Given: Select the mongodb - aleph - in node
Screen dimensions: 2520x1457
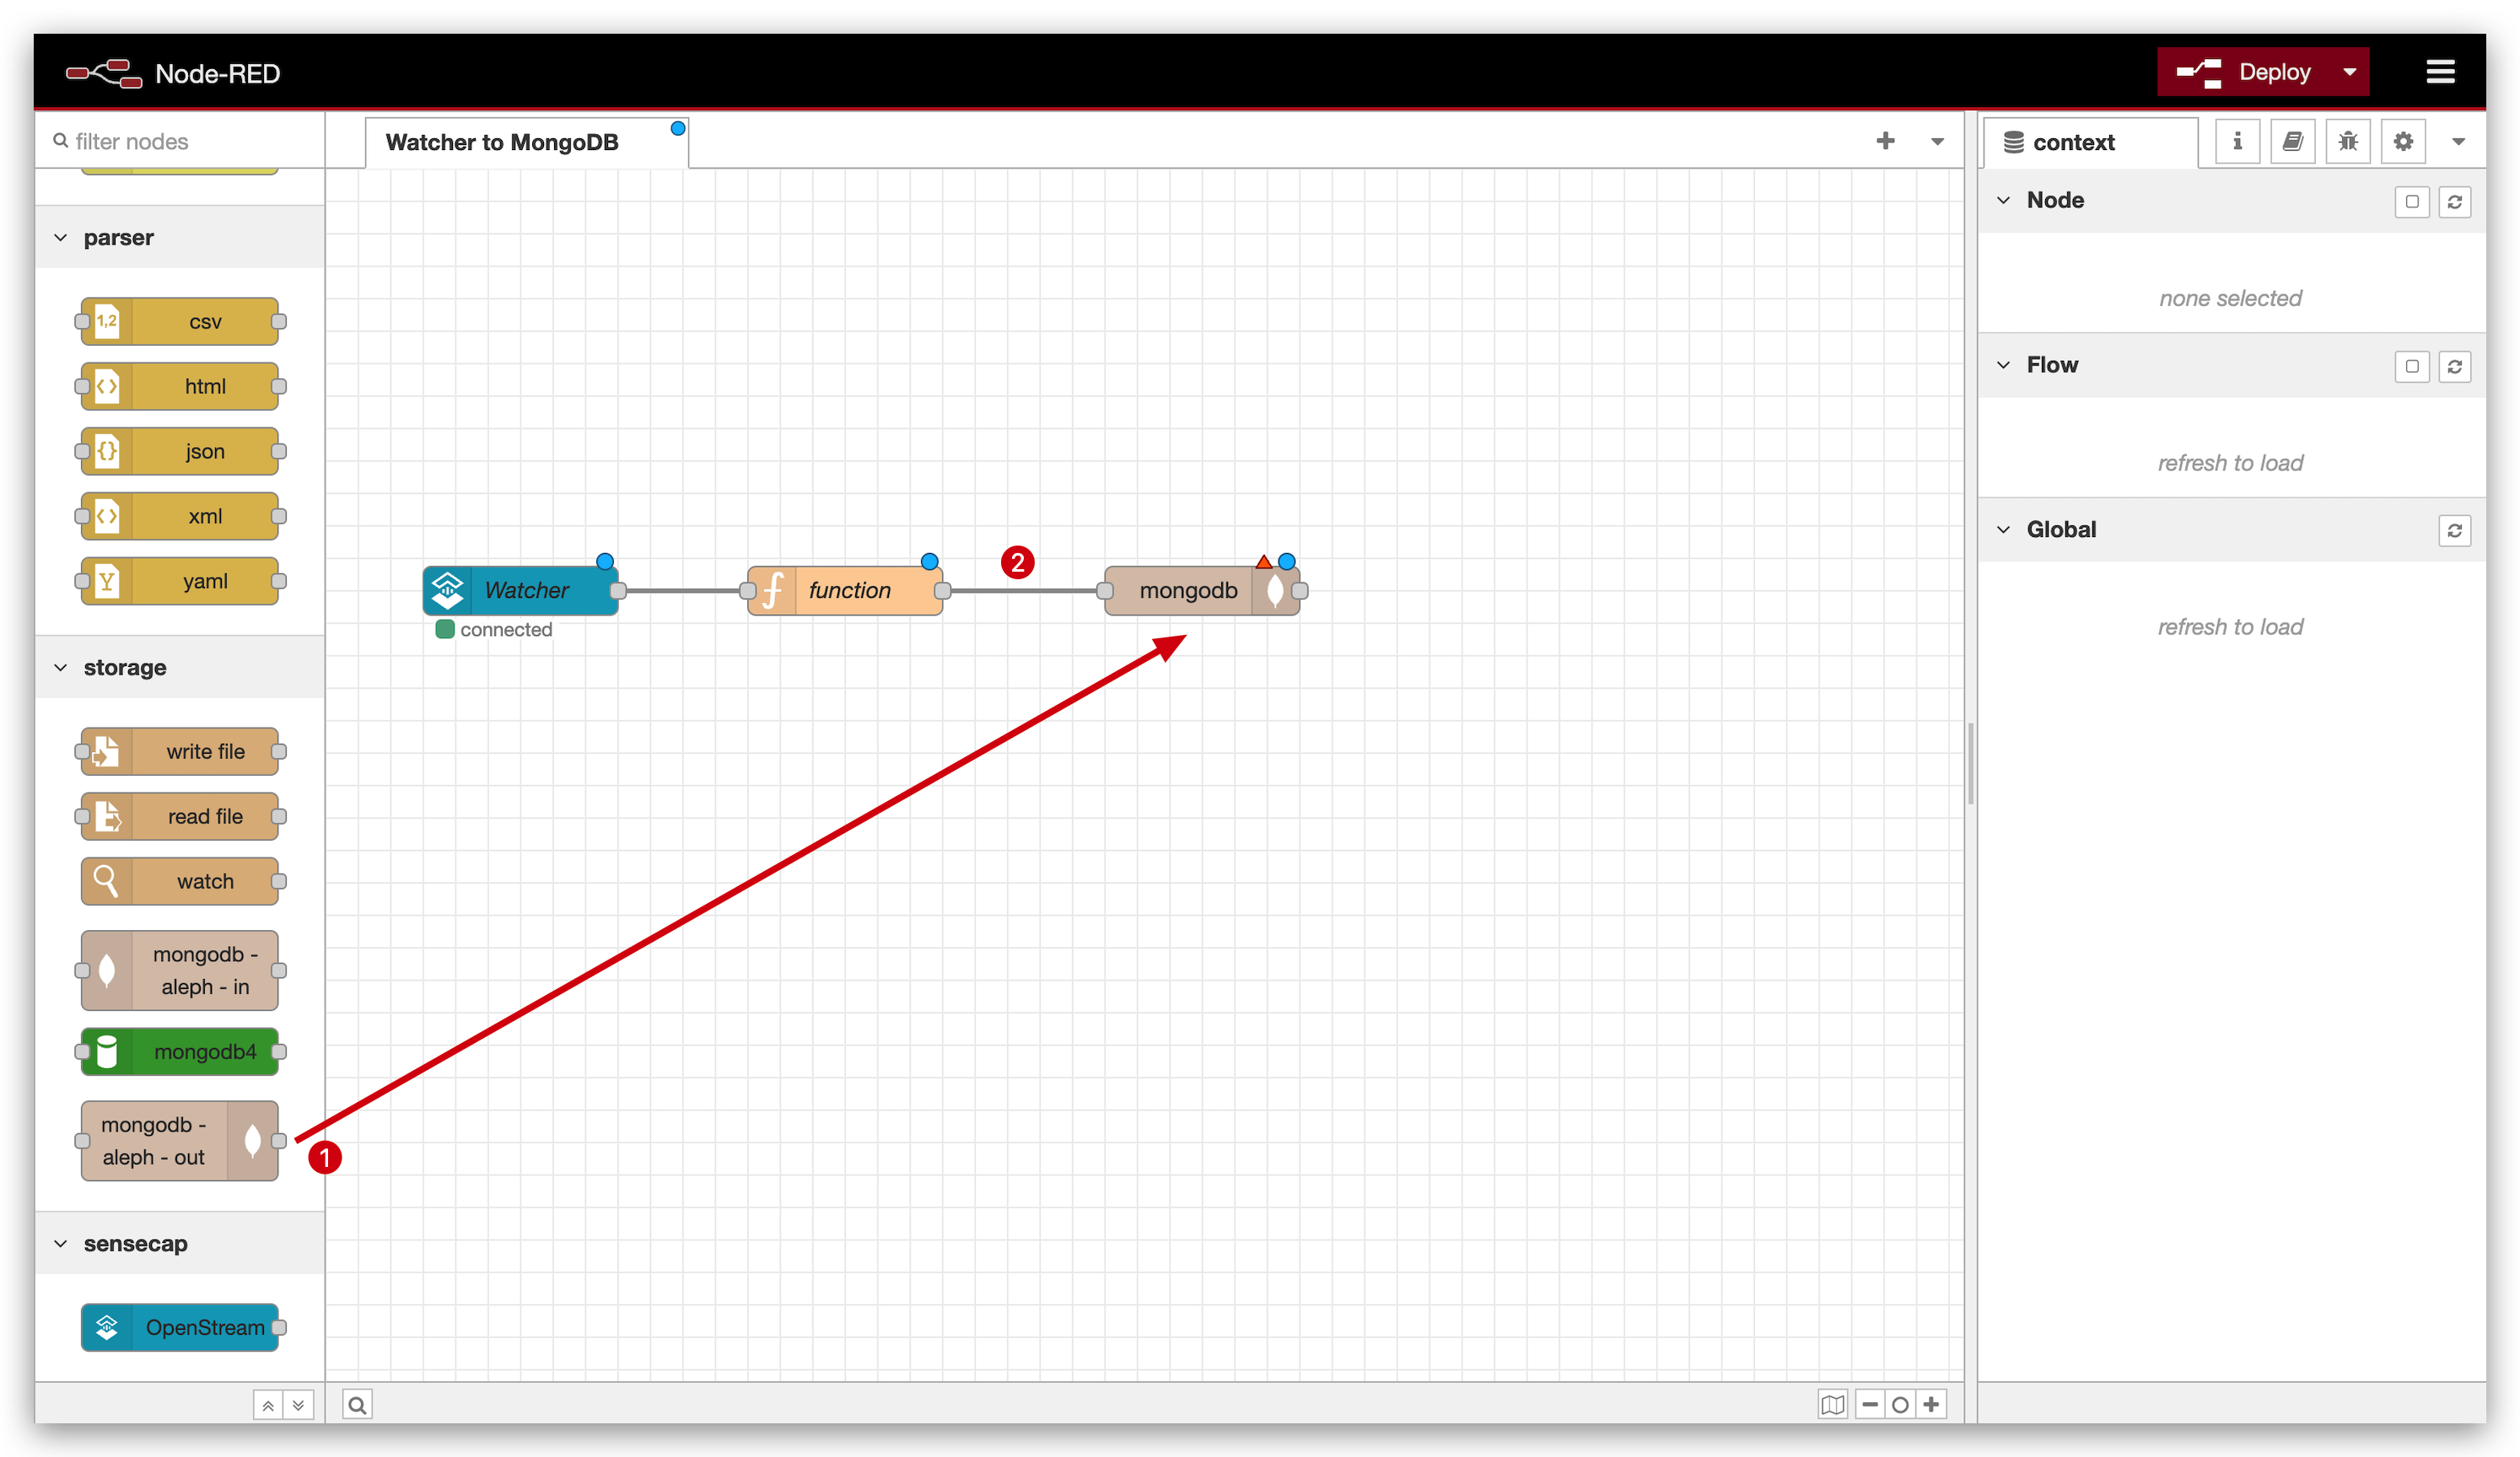Looking at the screenshot, I should (180, 970).
